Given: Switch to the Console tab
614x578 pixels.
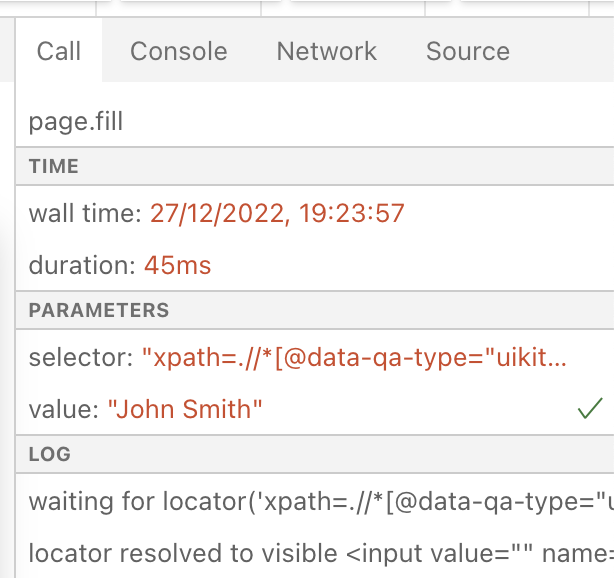Looking at the screenshot, I should (x=179, y=51).
